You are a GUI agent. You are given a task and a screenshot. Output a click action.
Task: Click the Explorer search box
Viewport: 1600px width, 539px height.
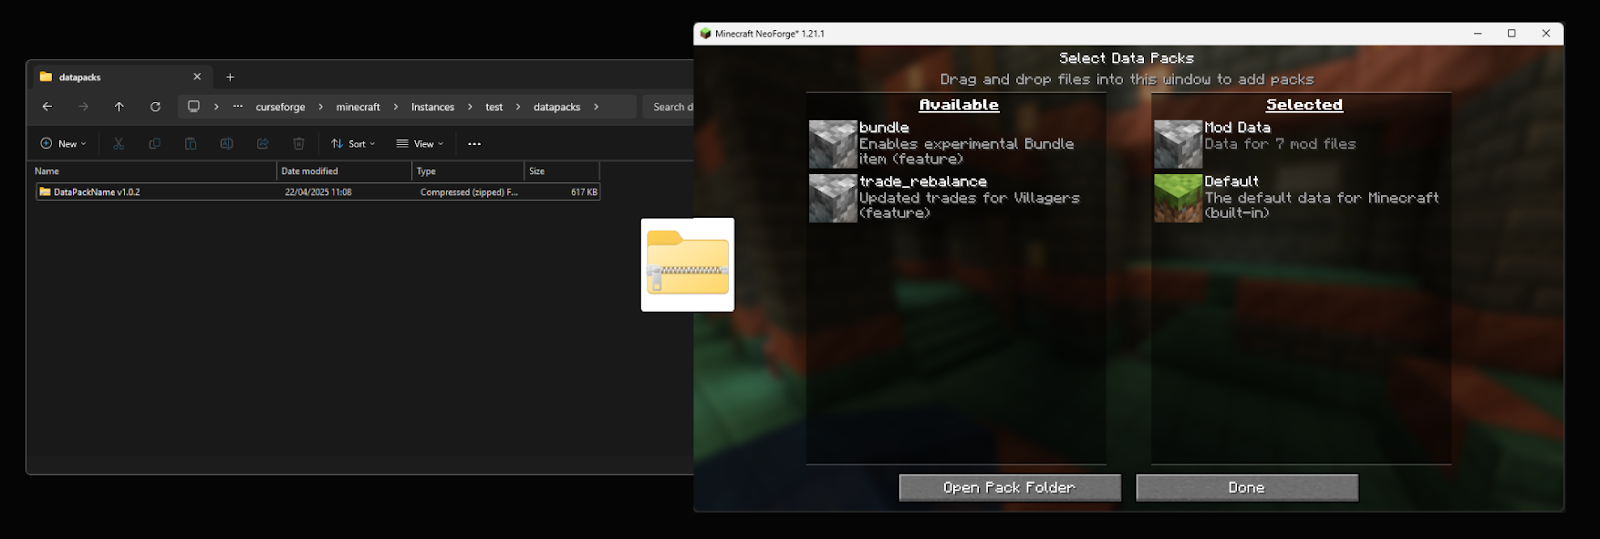(x=668, y=107)
